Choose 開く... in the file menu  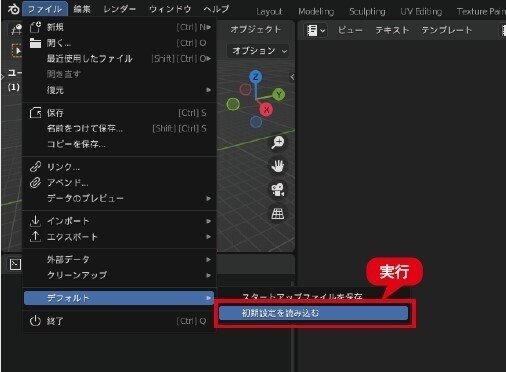[x=120, y=43]
